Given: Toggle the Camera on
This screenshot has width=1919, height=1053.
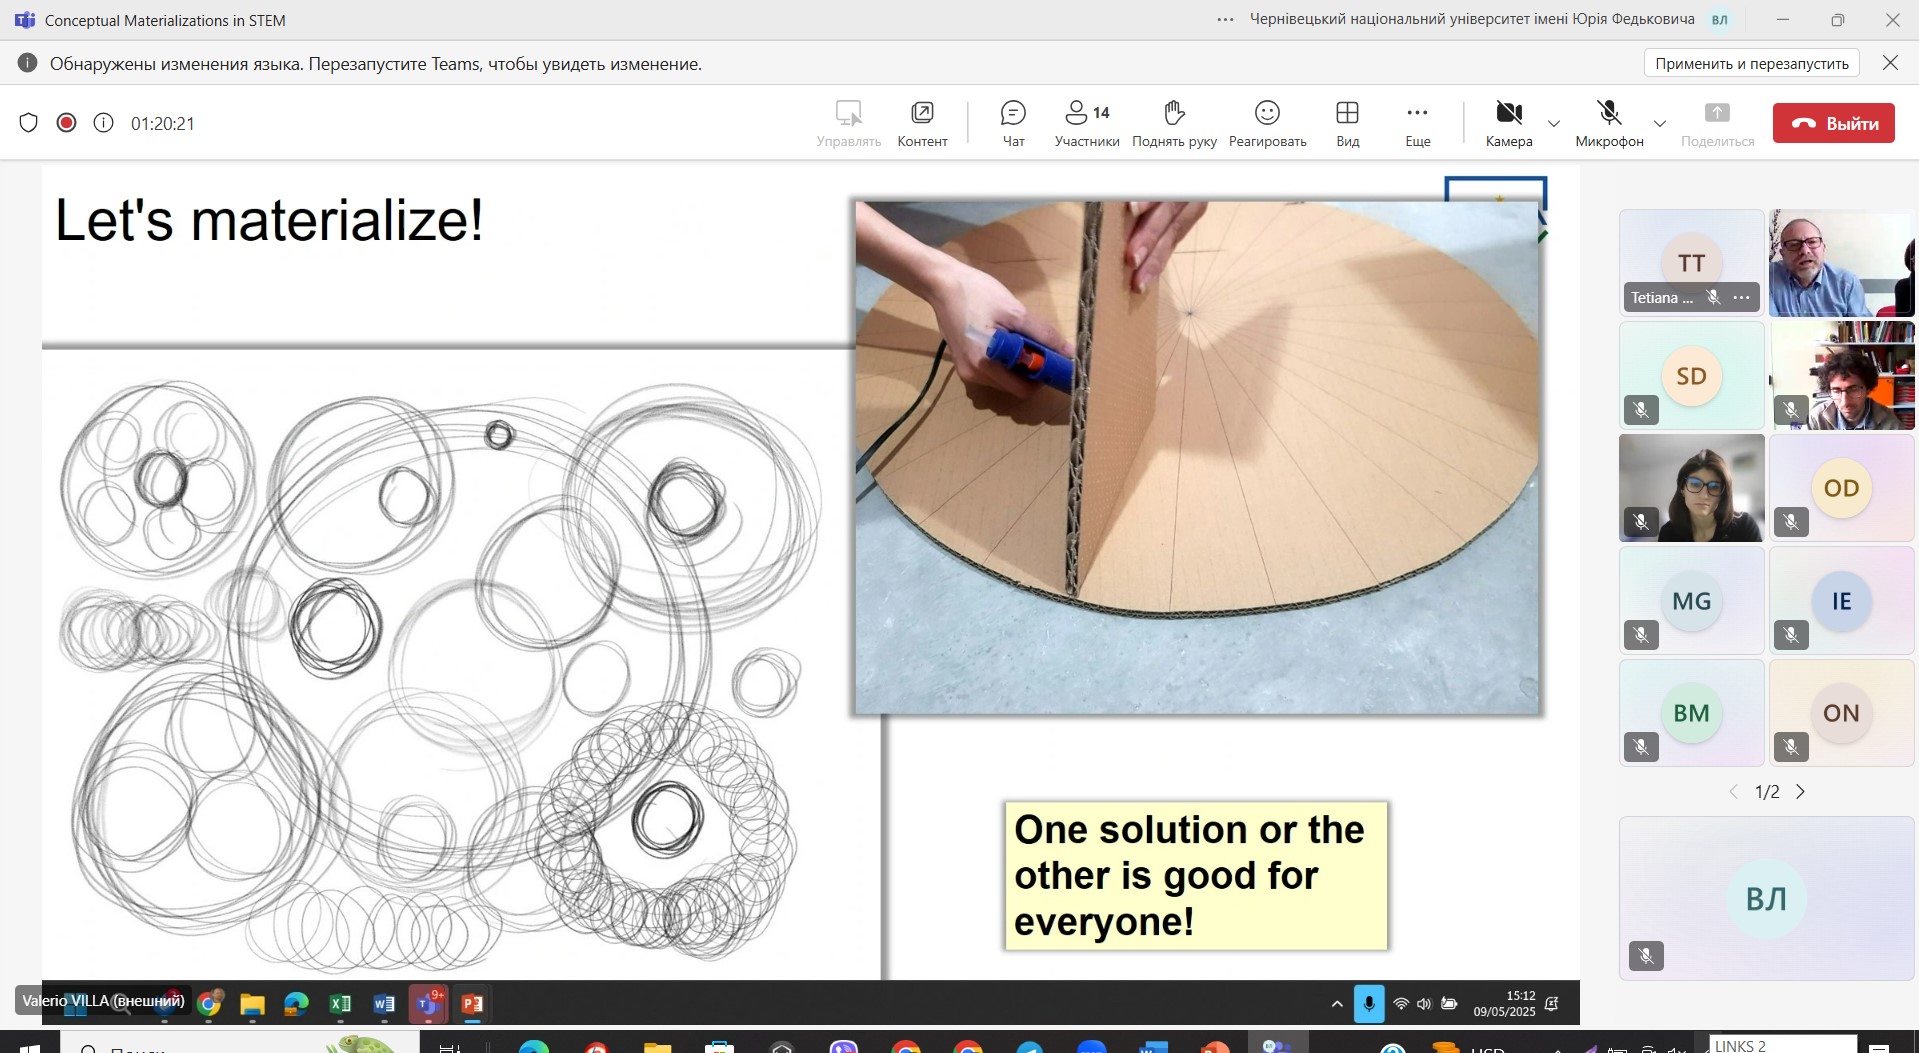Looking at the screenshot, I should click(x=1509, y=123).
